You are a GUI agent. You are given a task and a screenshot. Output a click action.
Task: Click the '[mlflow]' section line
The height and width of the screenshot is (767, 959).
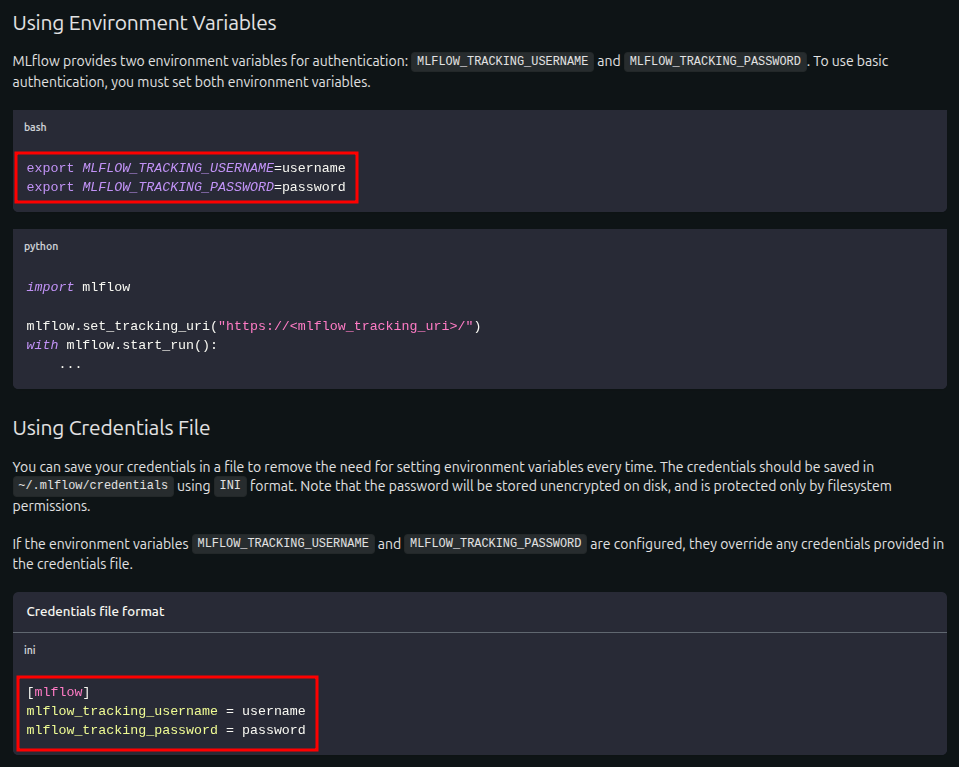coord(58,692)
